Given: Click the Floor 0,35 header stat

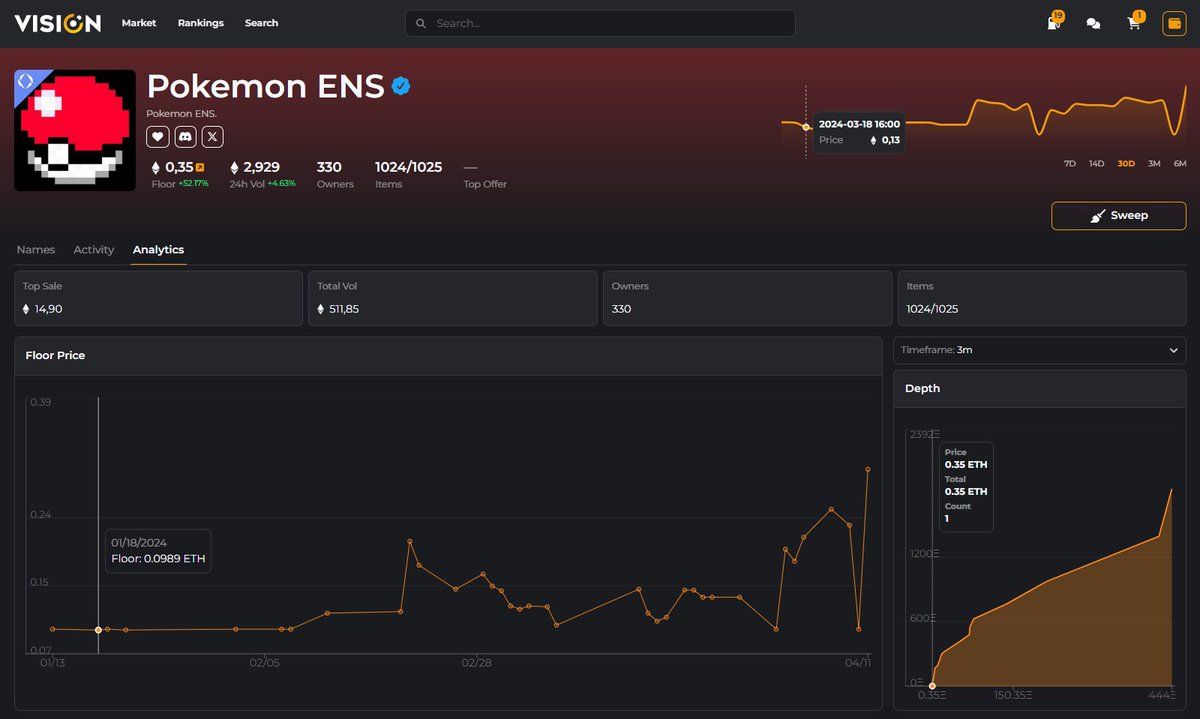Looking at the screenshot, I should 180,174.
